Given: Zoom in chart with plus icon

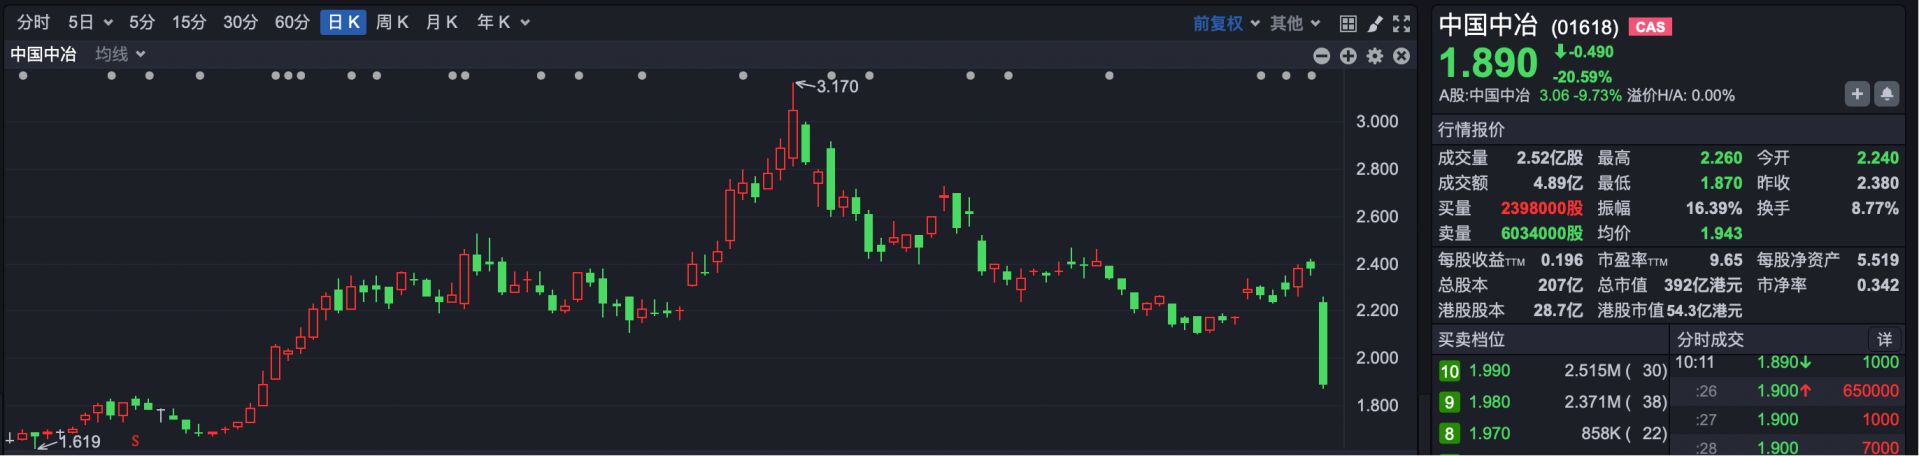Looking at the screenshot, I should pyautogui.click(x=1348, y=56).
